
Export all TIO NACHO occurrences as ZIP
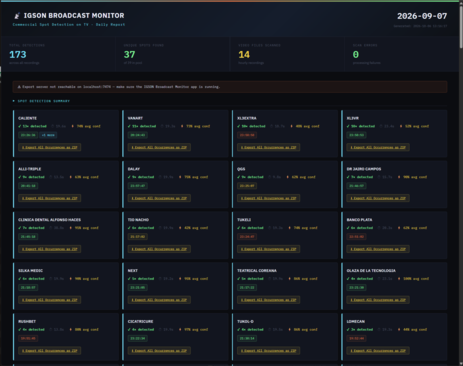coord(159,249)
